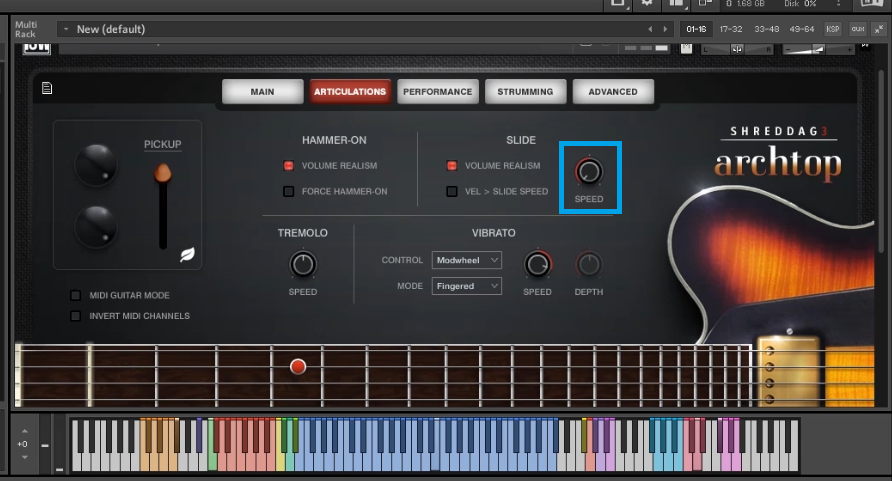The image size is (892, 481).
Task: Open the Kontakt library browser icon at top right
Action: tap(872, 3)
